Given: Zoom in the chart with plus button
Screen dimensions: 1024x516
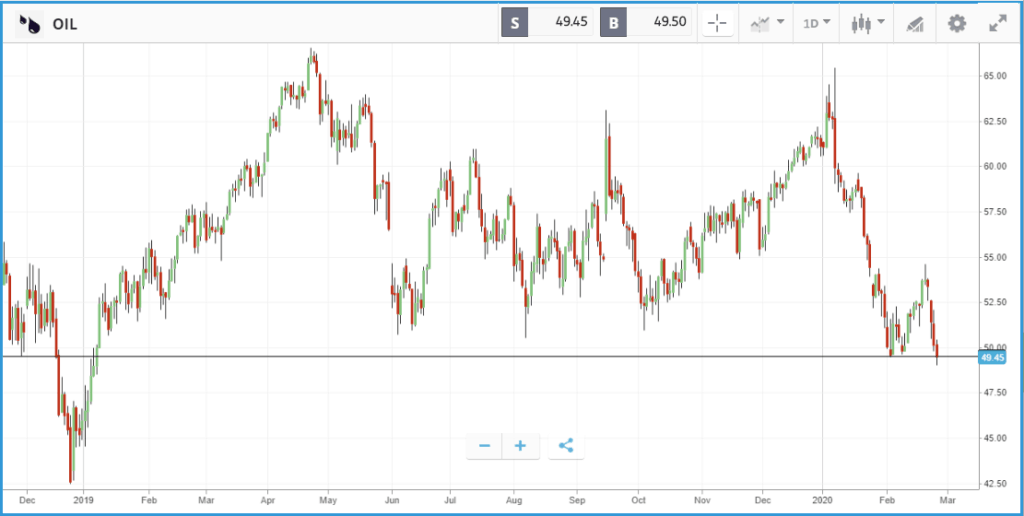Looking at the screenshot, I should [x=520, y=446].
